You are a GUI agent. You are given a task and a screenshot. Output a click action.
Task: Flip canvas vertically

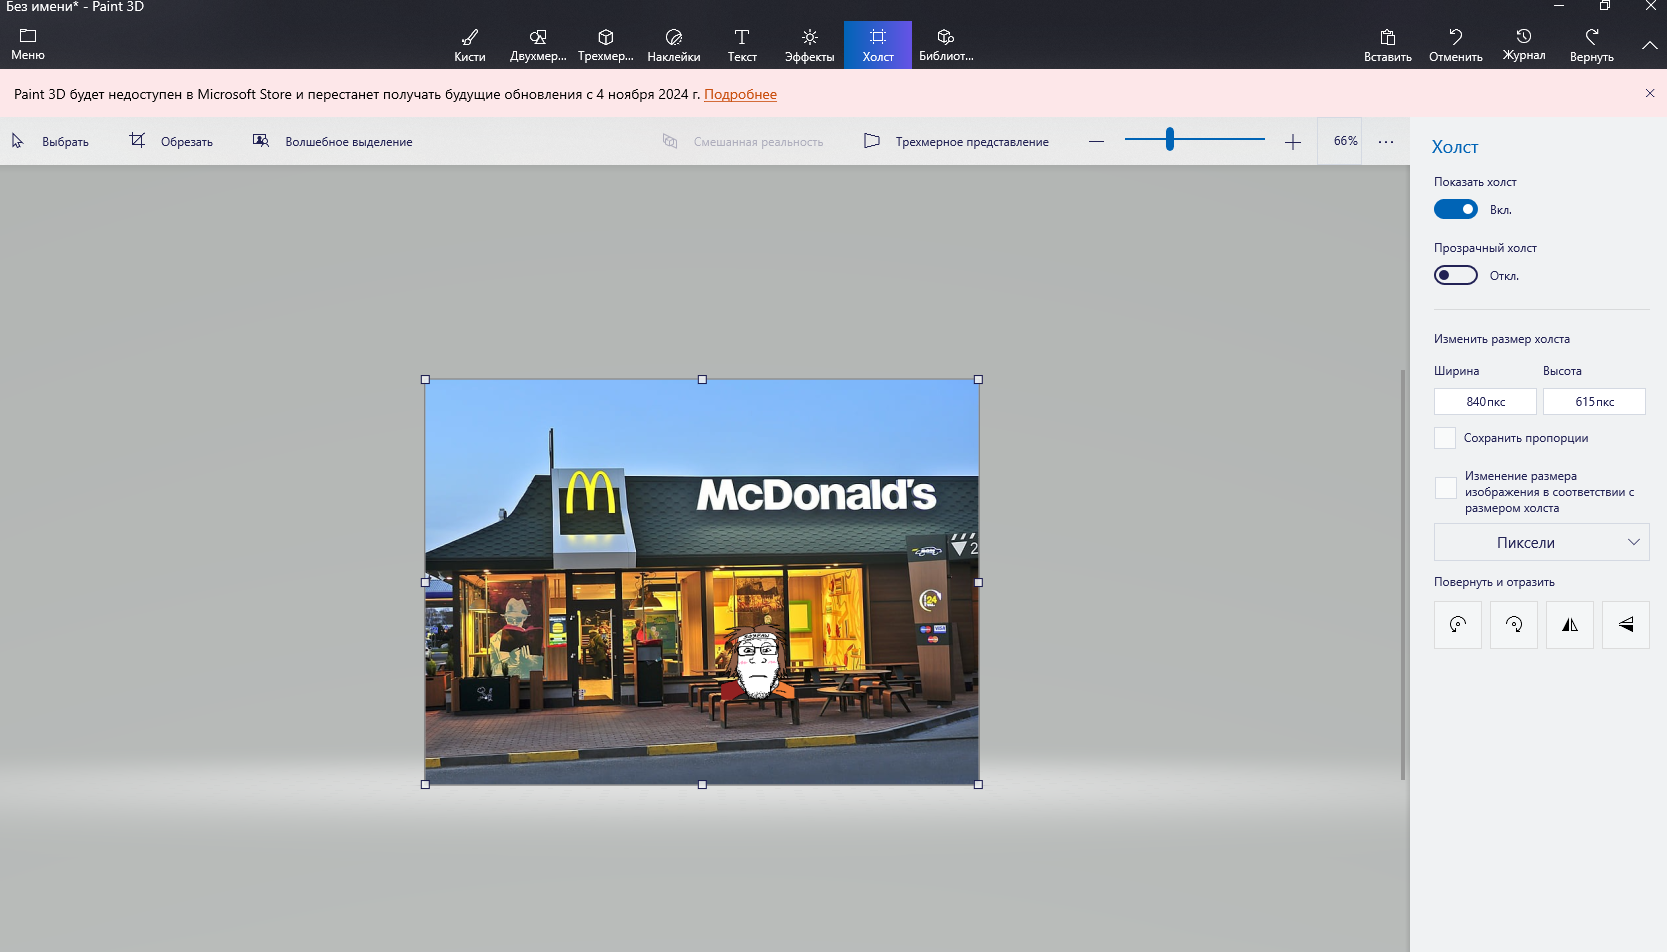[x=1626, y=624]
